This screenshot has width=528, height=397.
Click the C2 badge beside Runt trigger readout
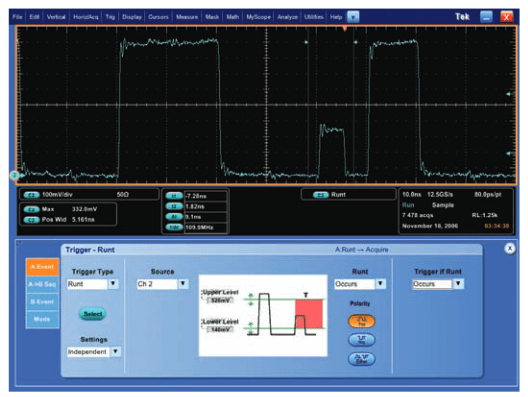pos(321,195)
